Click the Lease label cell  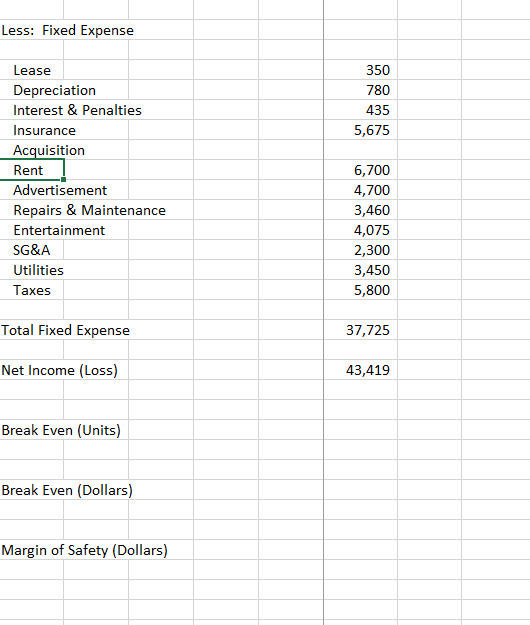click(32, 70)
